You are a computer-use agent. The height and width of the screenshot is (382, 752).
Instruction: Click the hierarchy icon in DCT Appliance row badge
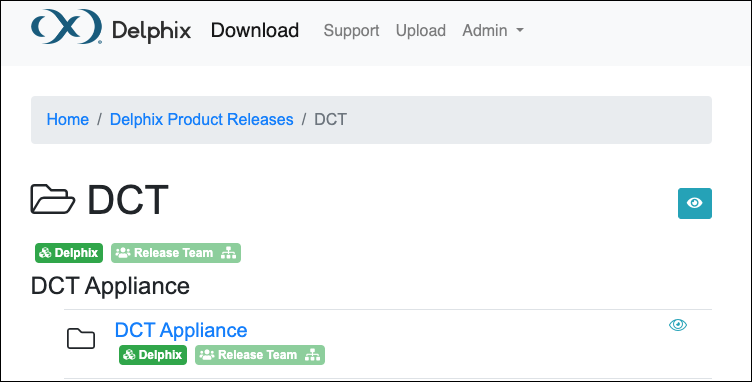(312, 355)
